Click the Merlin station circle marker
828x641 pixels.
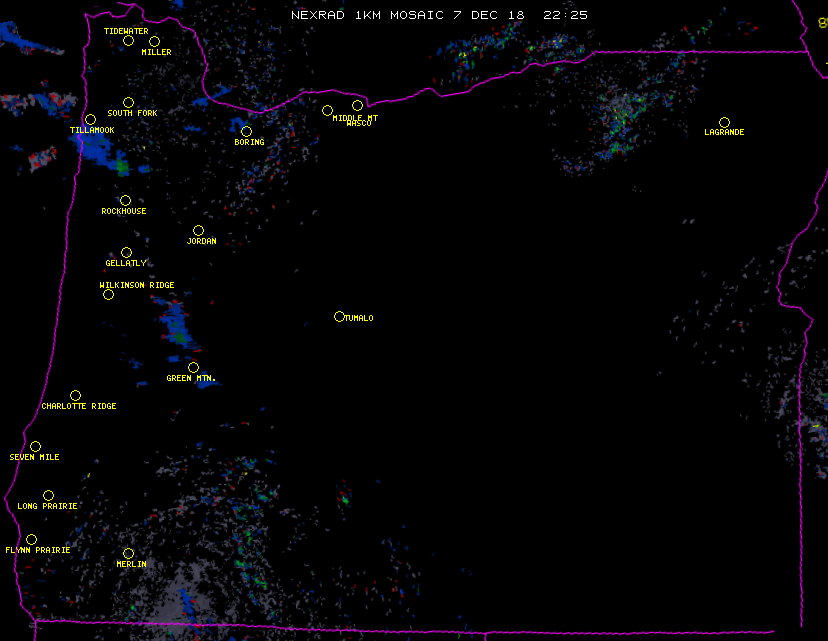(x=128, y=553)
